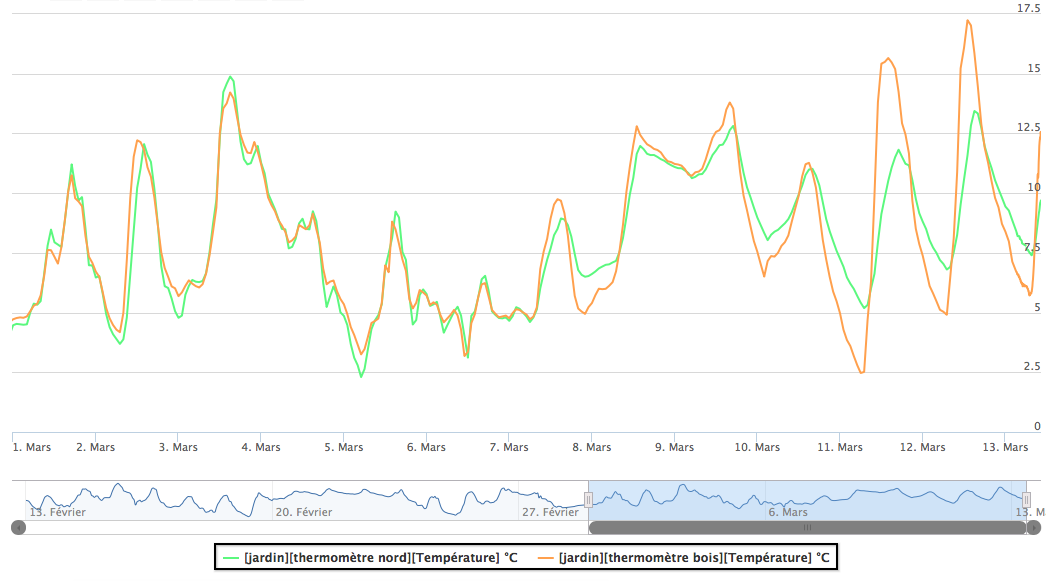Toggle the thermomètre nord series in legend
This screenshot has width=1046, height=581.
click(370, 558)
